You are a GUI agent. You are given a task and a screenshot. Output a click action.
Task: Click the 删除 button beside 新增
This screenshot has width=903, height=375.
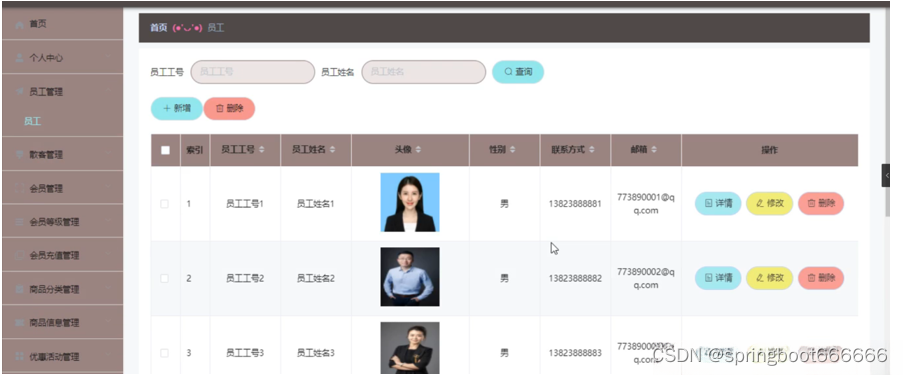pos(229,108)
